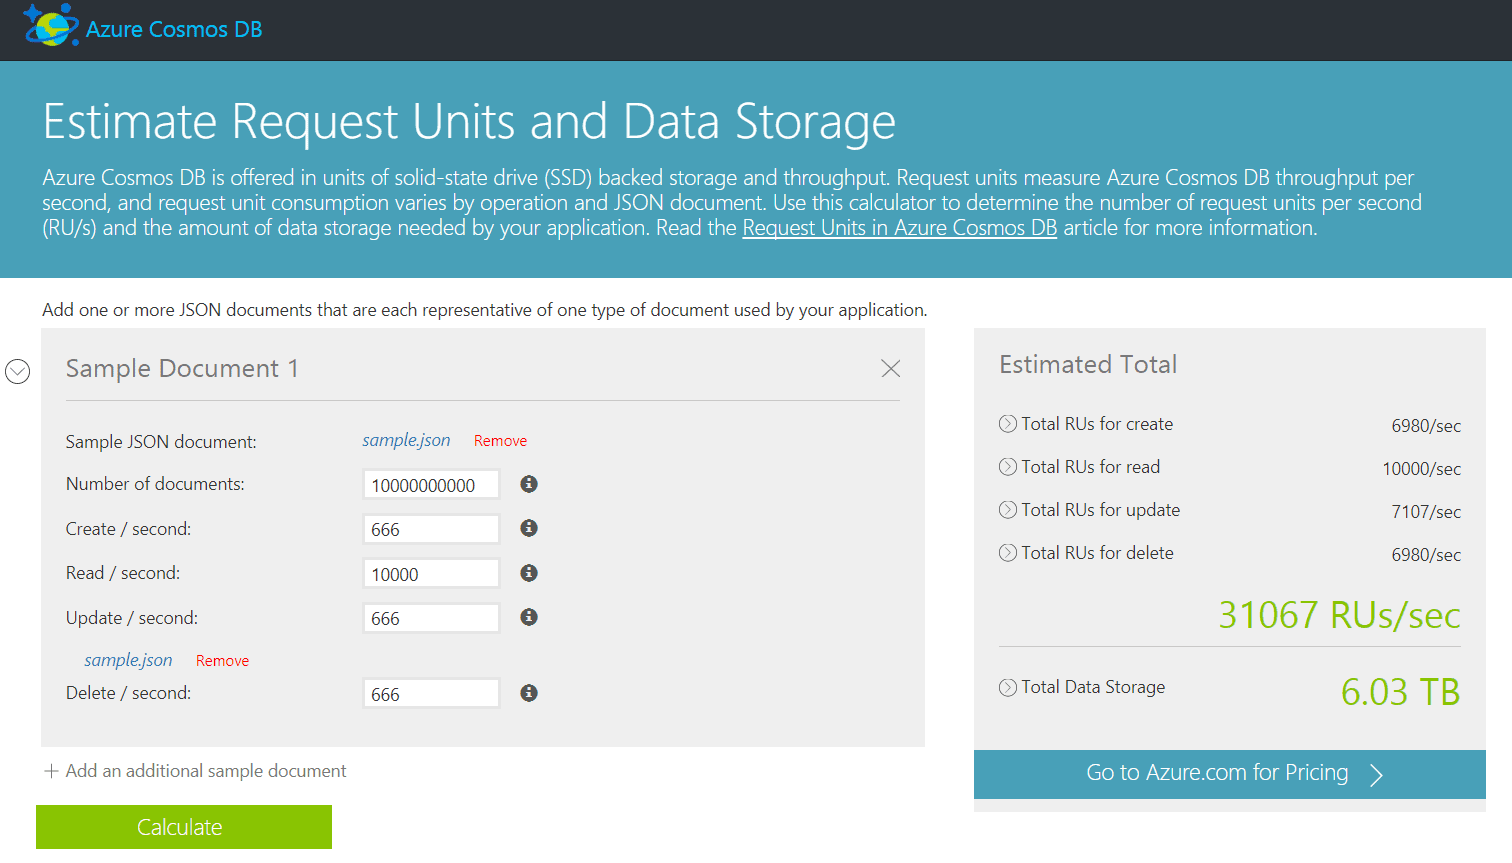The image size is (1512, 863).
Task: Click the green Calculate button
Action: pyautogui.click(x=184, y=827)
